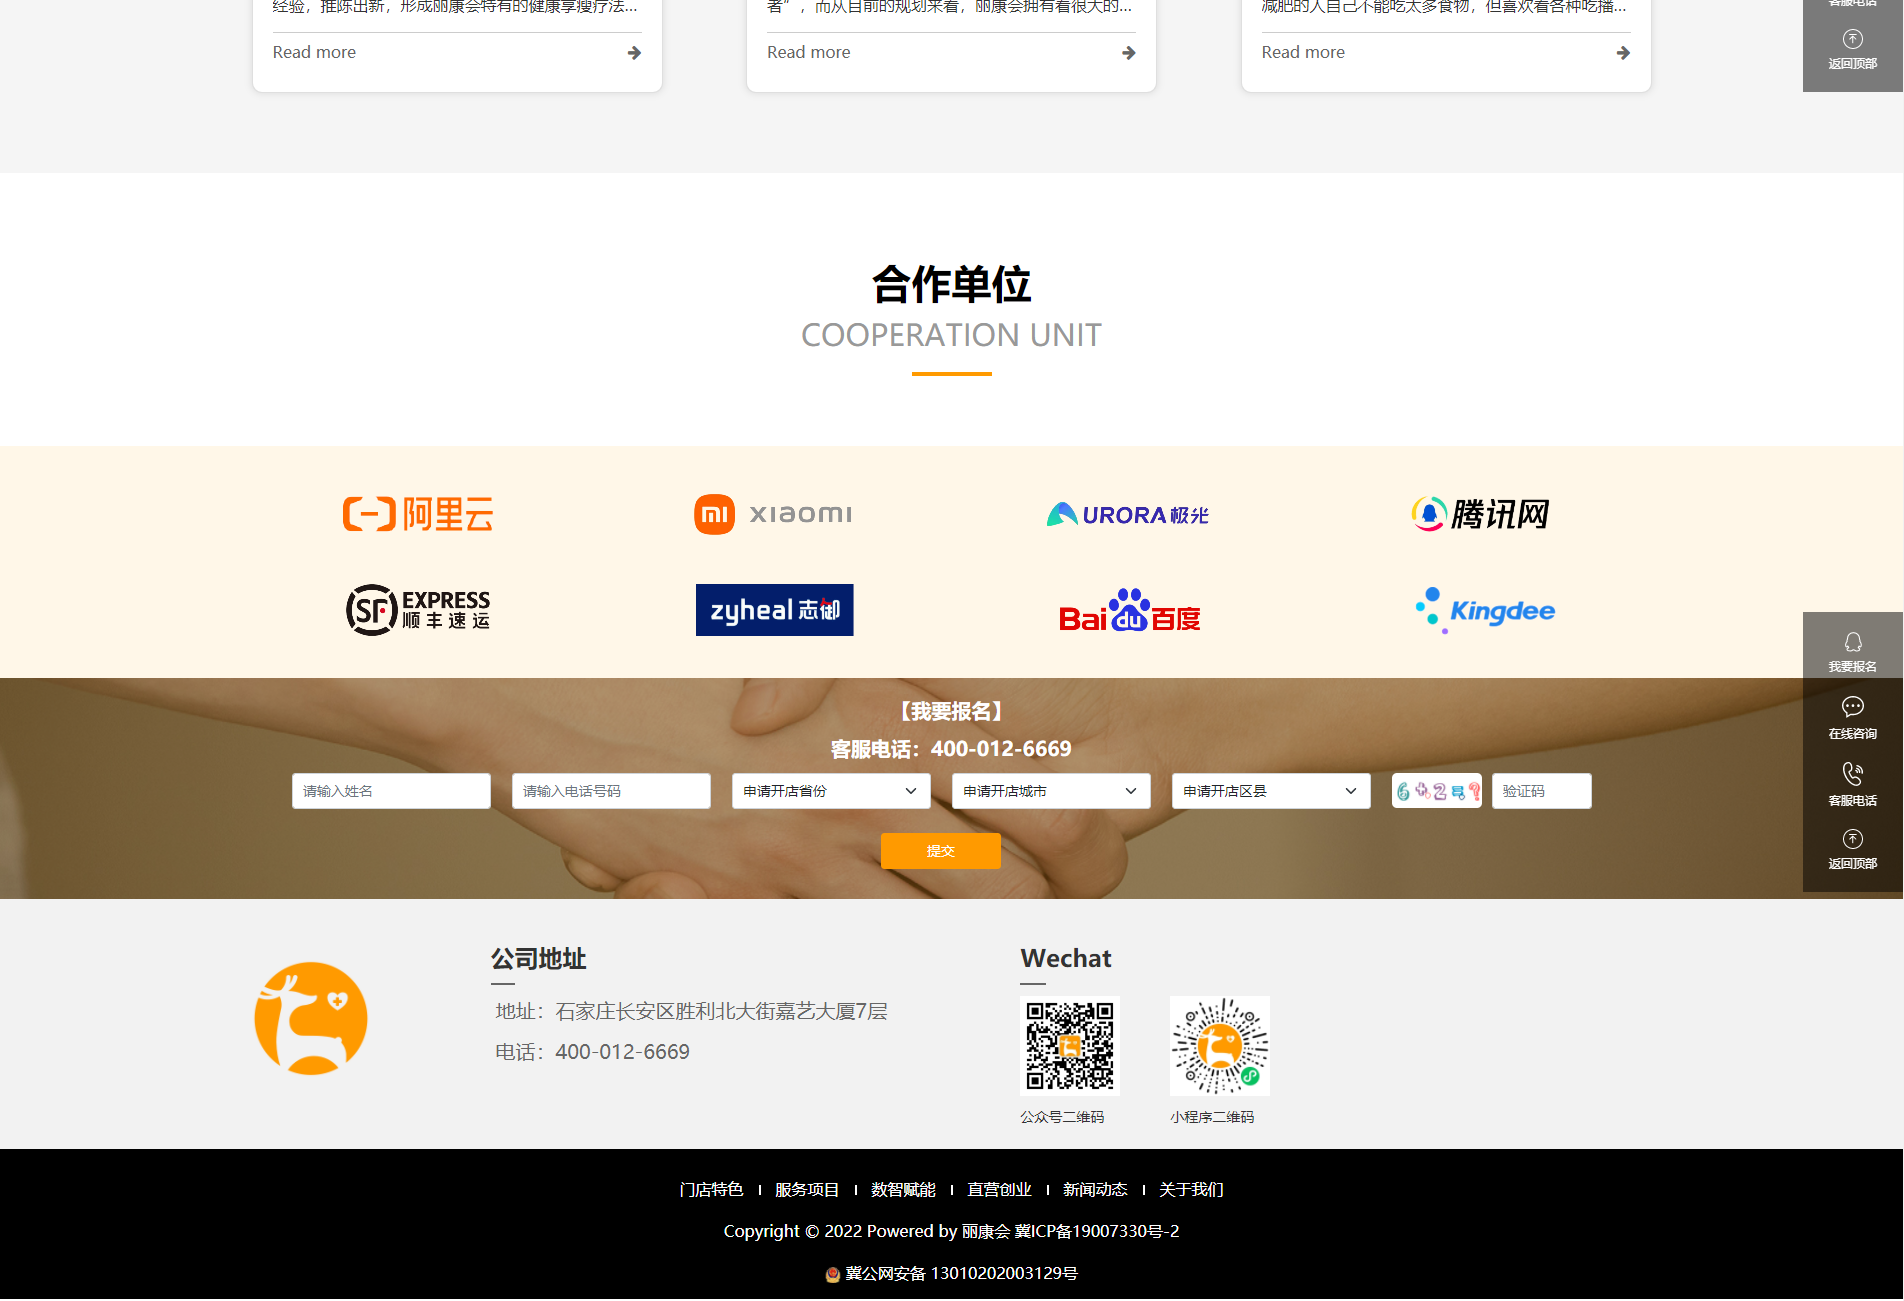Viewport: 1904px width, 1301px height.
Task: Expand the 申请开店省份 province dropdown
Action: [x=830, y=791]
